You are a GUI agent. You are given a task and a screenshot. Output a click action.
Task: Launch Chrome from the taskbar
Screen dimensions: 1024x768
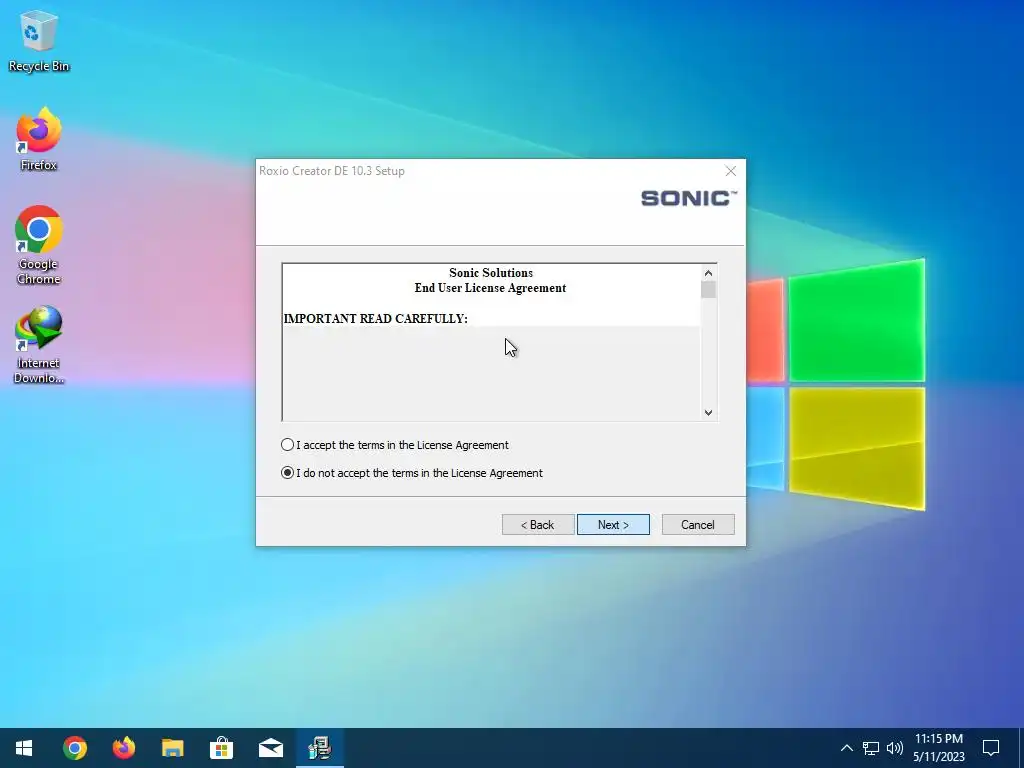[74, 748]
